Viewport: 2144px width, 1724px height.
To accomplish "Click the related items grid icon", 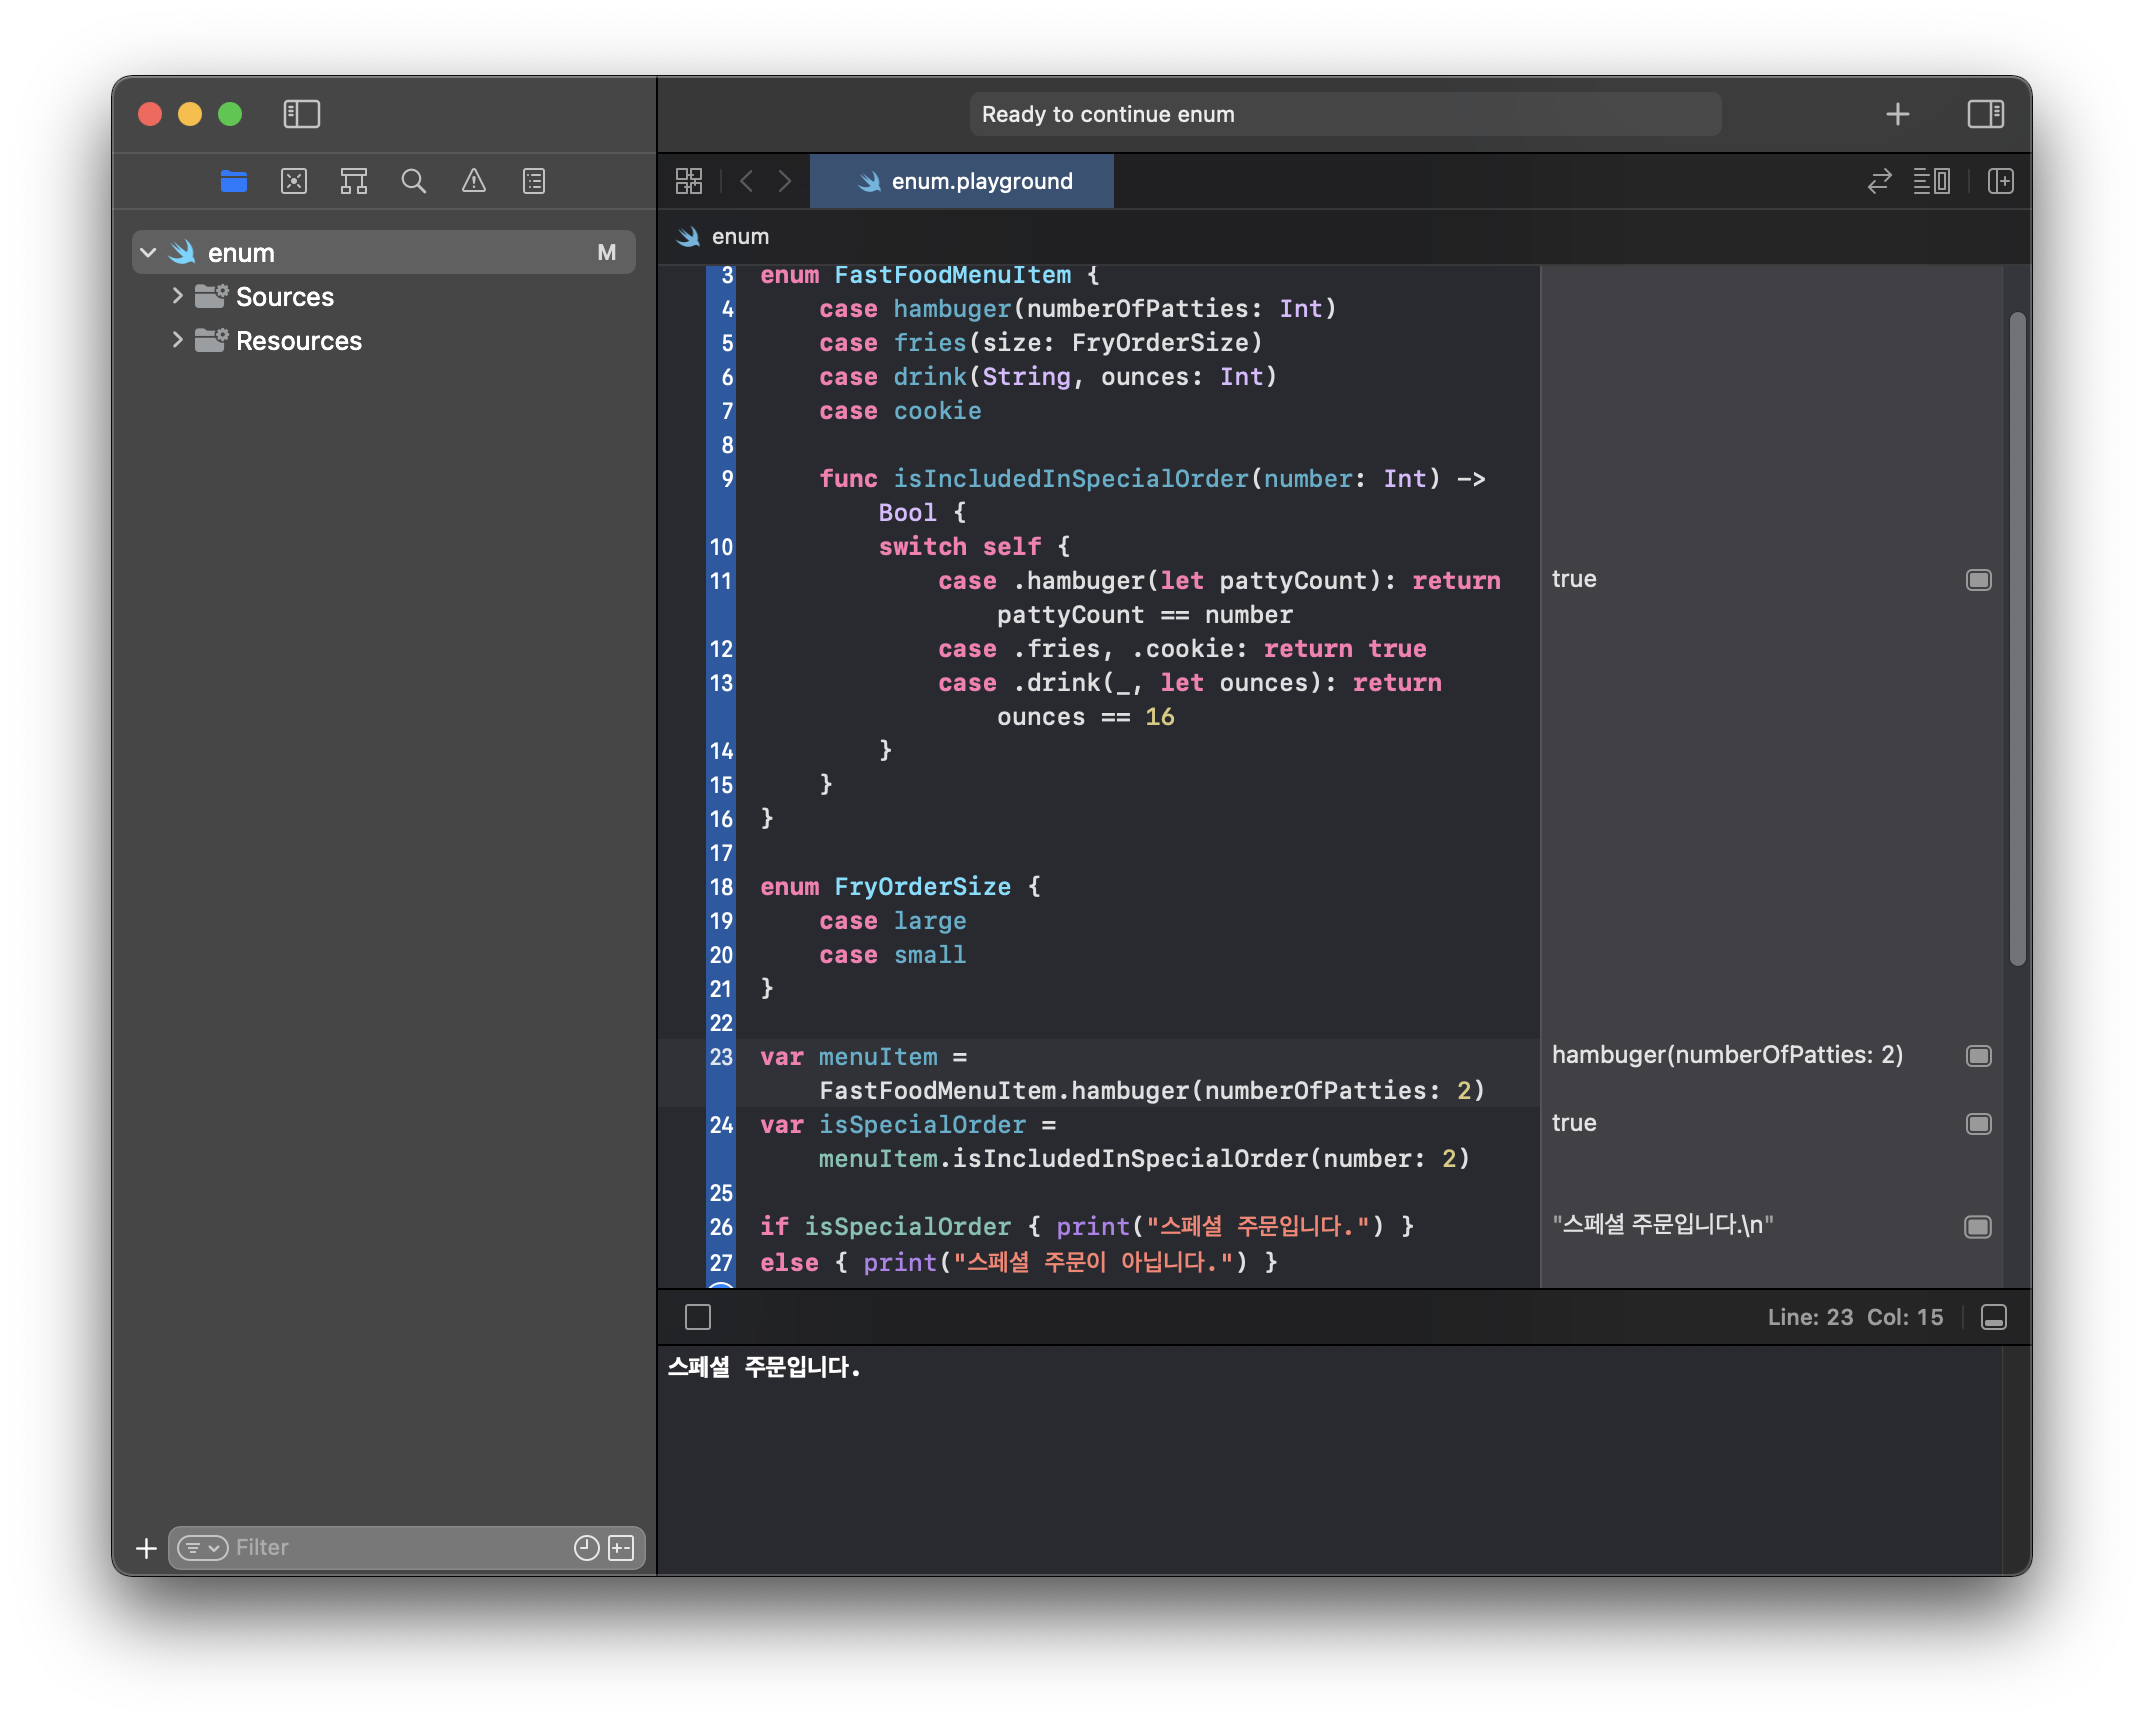I will [689, 181].
